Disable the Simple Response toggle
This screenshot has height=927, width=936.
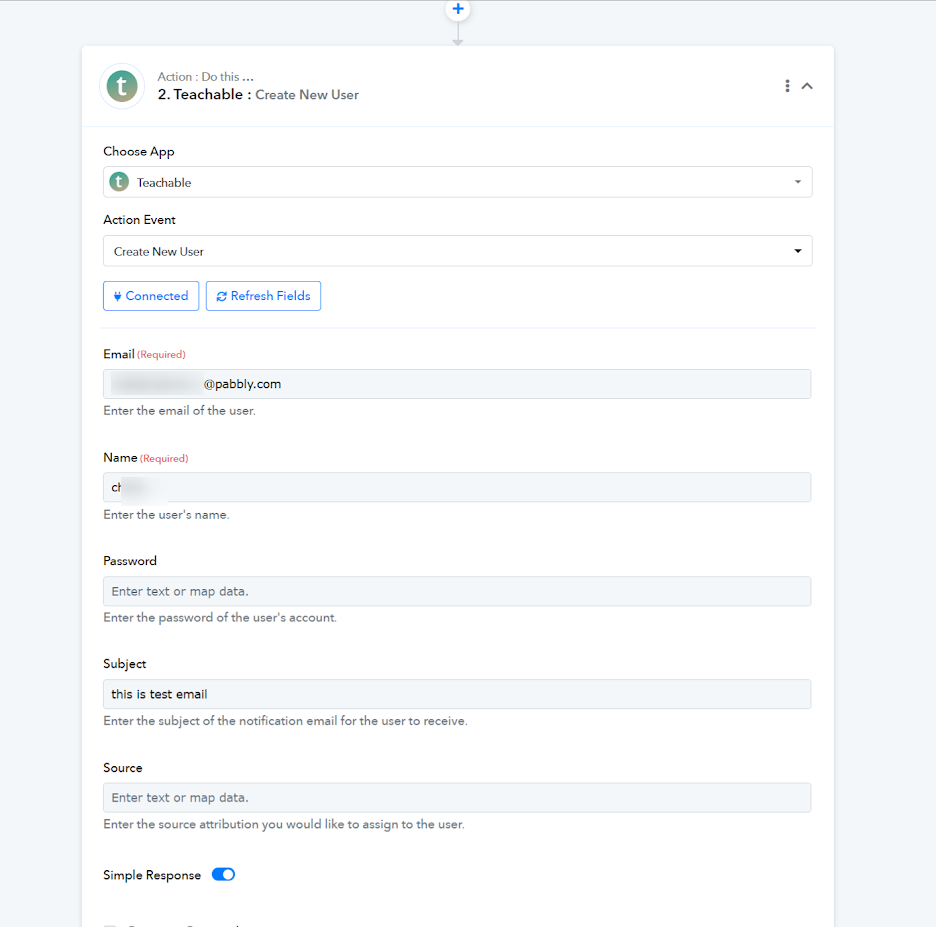(223, 875)
